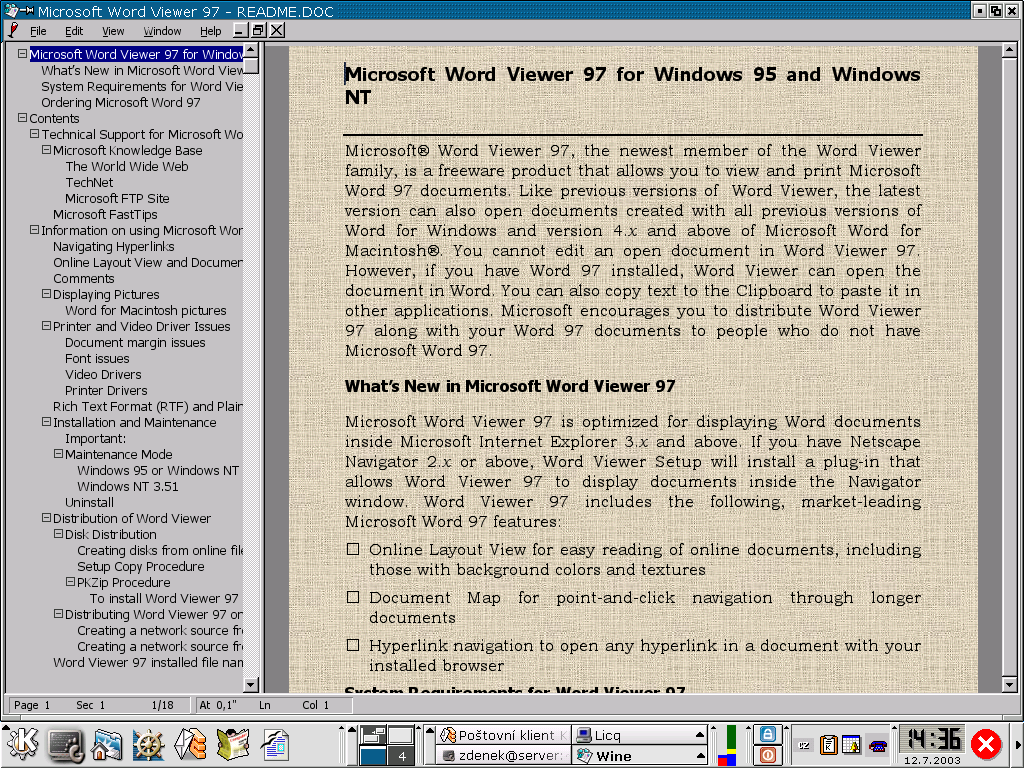Launch the terminal Konsole icon in the panel
The width and height of the screenshot is (1024, 768).
point(66,745)
